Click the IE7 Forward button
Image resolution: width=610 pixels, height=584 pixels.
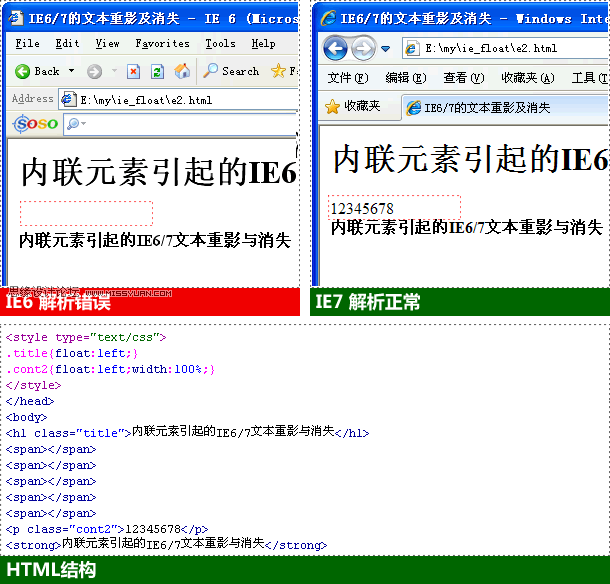click(363, 49)
